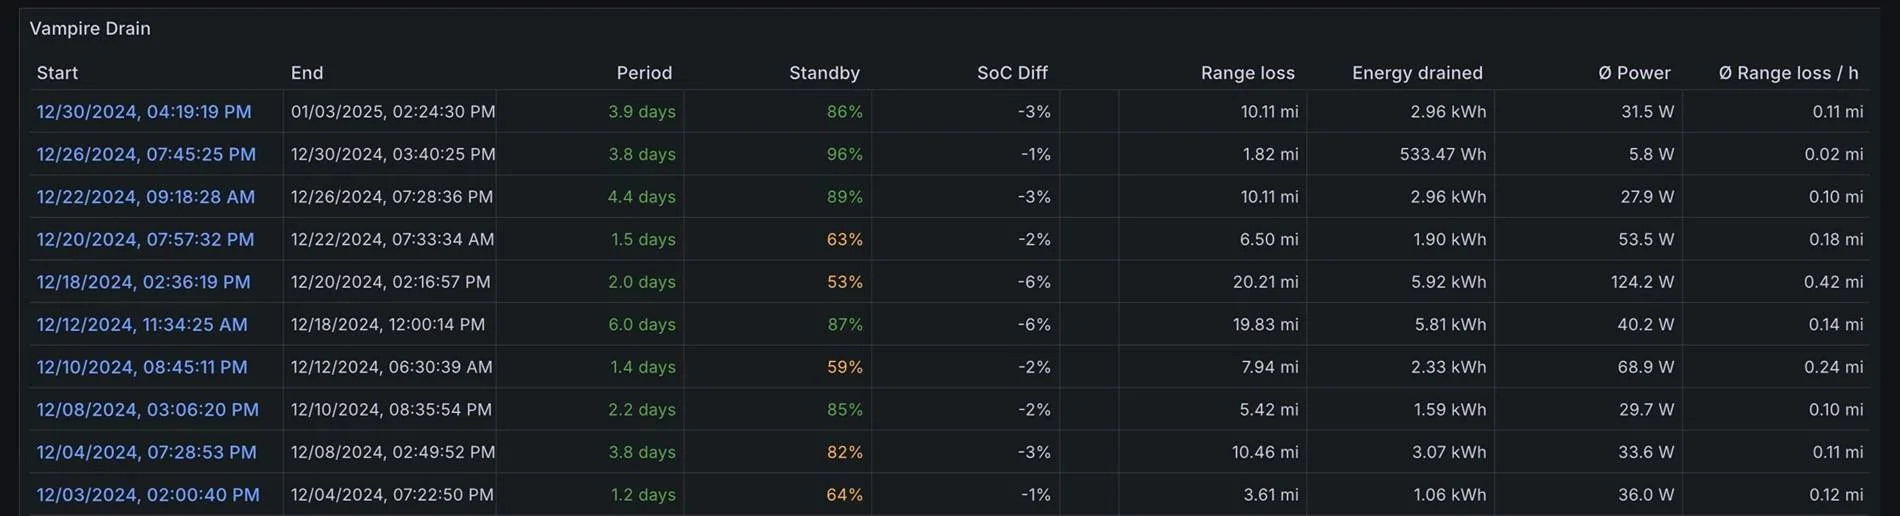Screen dimensions: 1900x516
Task: Sort by the End column header
Action: click(307, 73)
